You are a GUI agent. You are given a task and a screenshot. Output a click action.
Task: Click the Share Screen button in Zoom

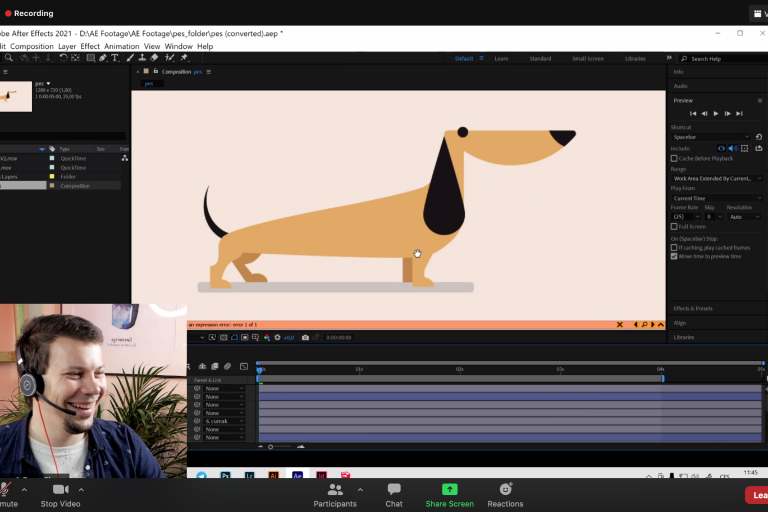[x=449, y=495]
